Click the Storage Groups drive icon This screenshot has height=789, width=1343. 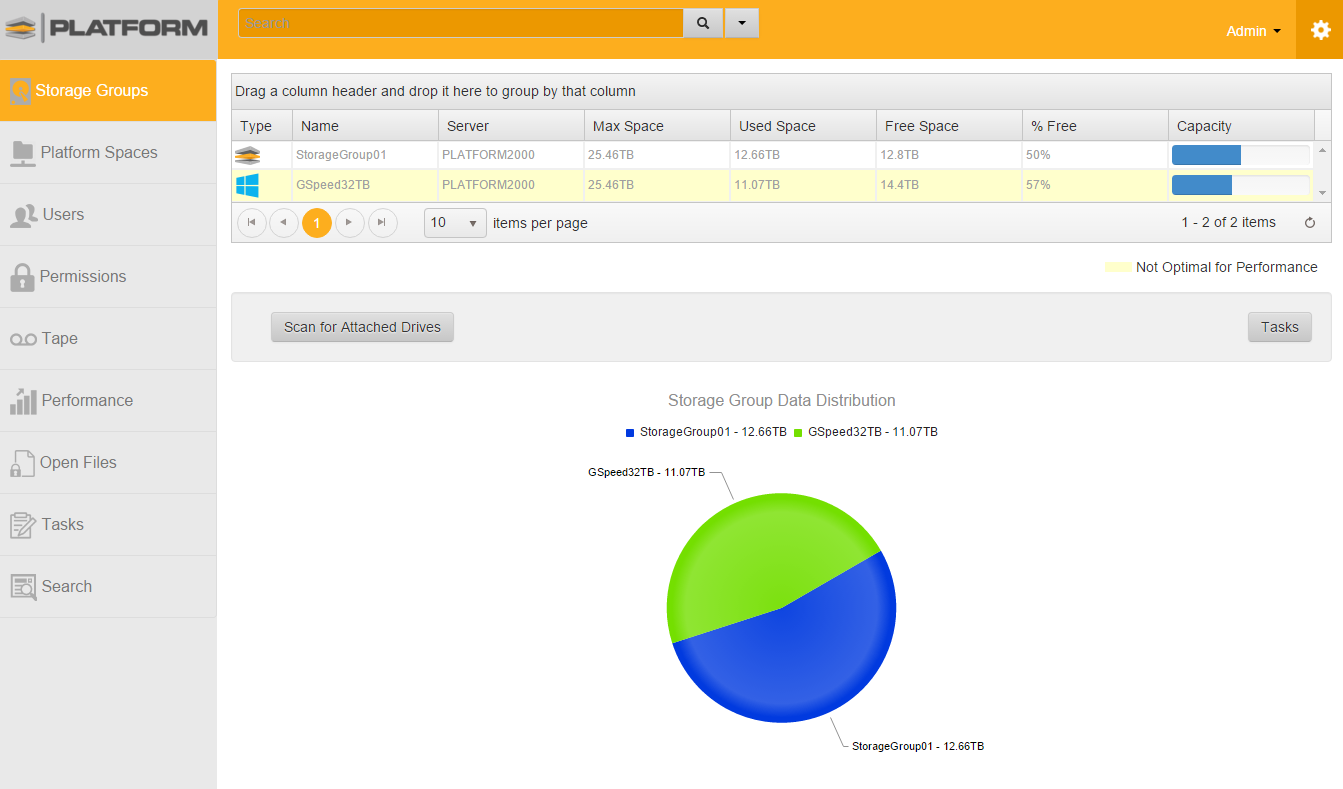pos(20,91)
